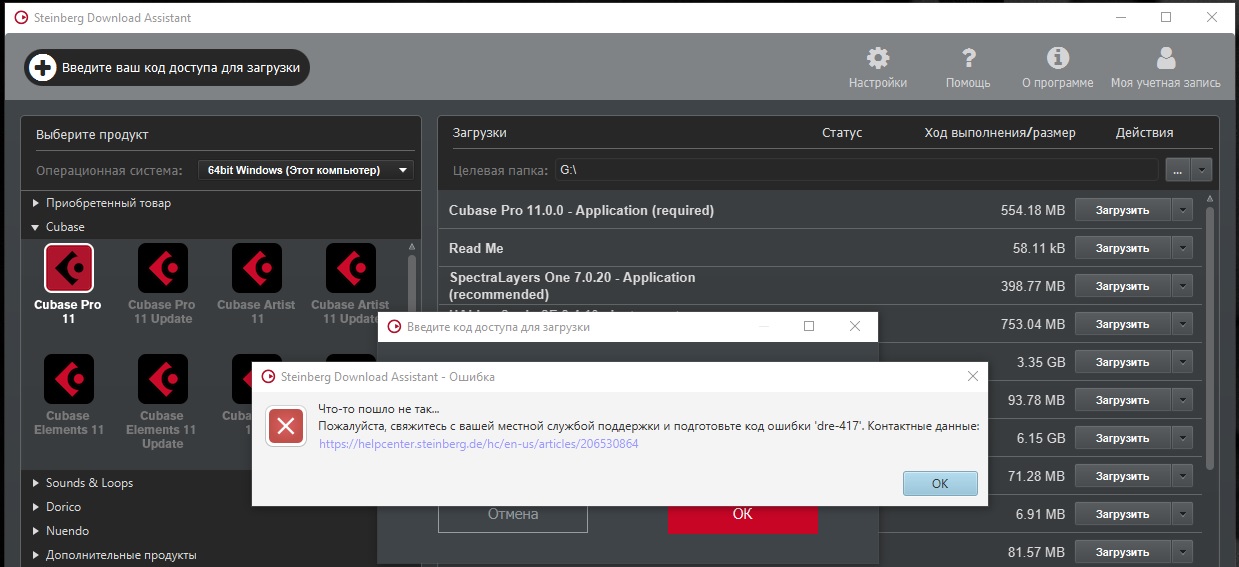Expand the Dorico category
The height and width of the screenshot is (567, 1239).
pos(37,507)
